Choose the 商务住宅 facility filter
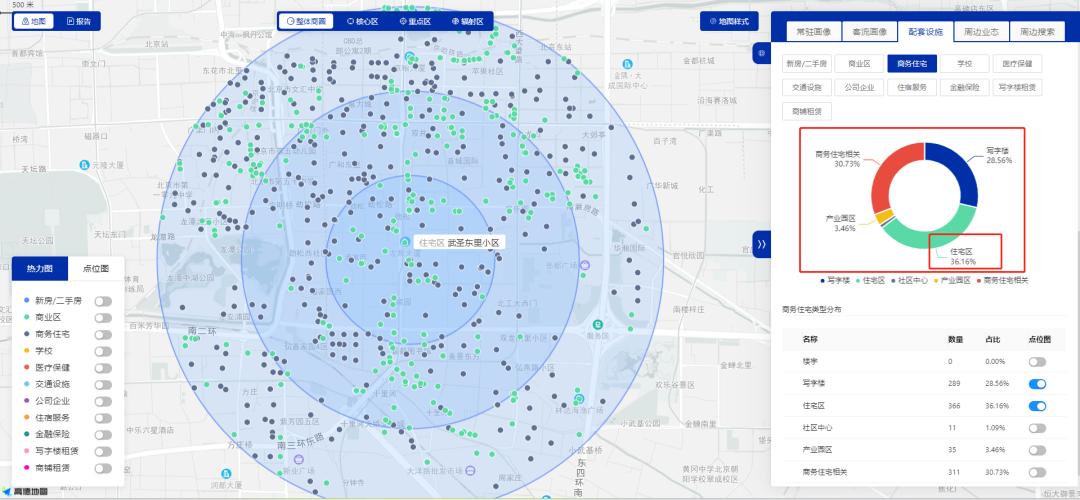The width and height of the screenshot is (1080, 500). pos(911,64)
